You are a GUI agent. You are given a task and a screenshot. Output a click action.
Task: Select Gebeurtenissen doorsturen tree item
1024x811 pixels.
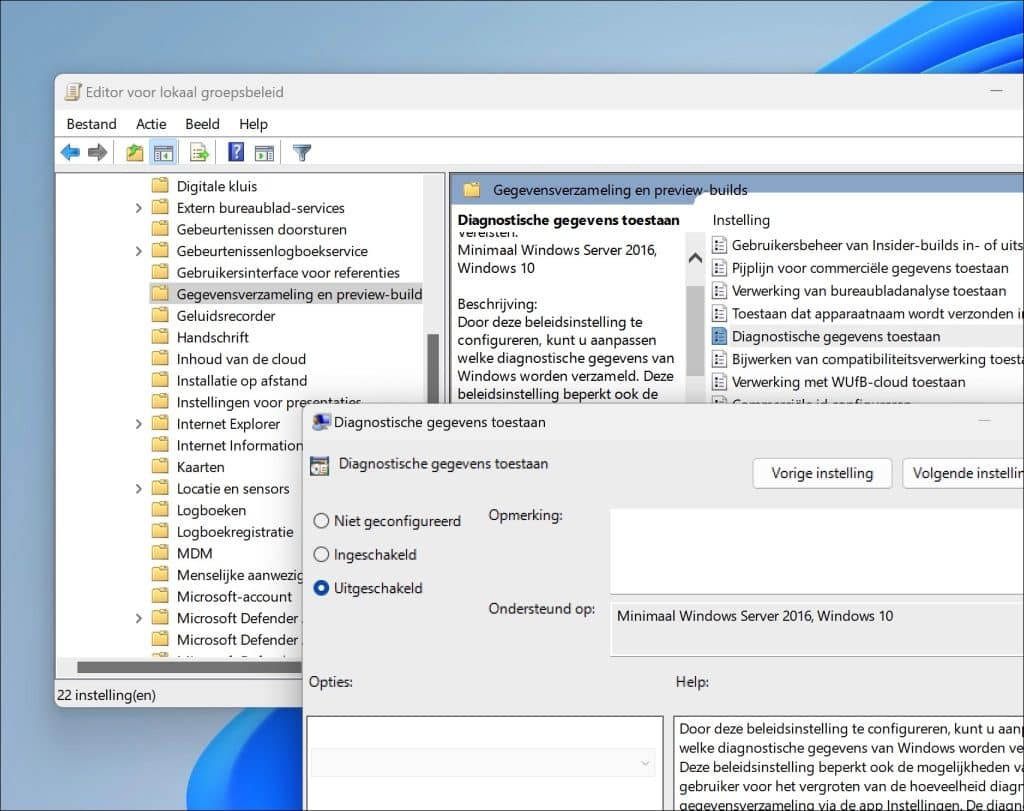pos(261,229)
